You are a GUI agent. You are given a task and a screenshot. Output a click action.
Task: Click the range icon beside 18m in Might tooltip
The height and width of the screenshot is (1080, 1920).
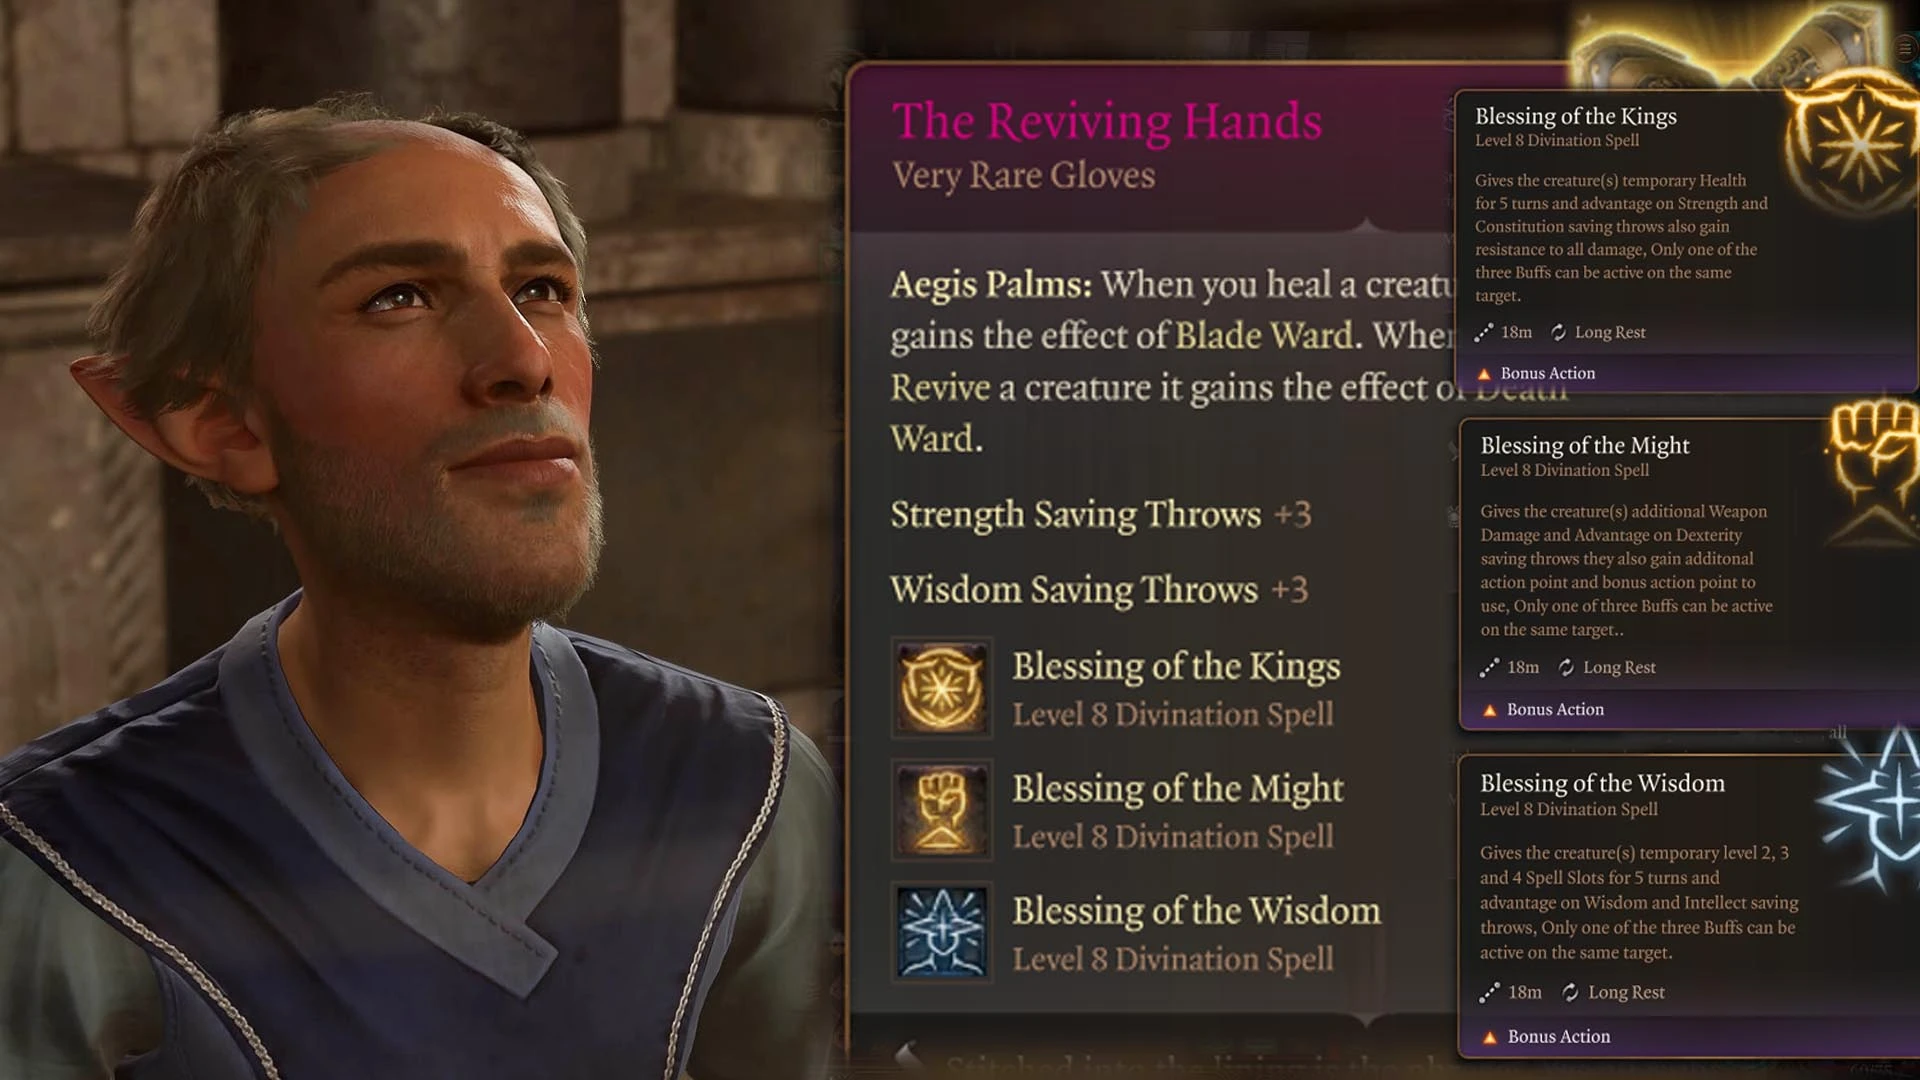[x=1489, y=667]
